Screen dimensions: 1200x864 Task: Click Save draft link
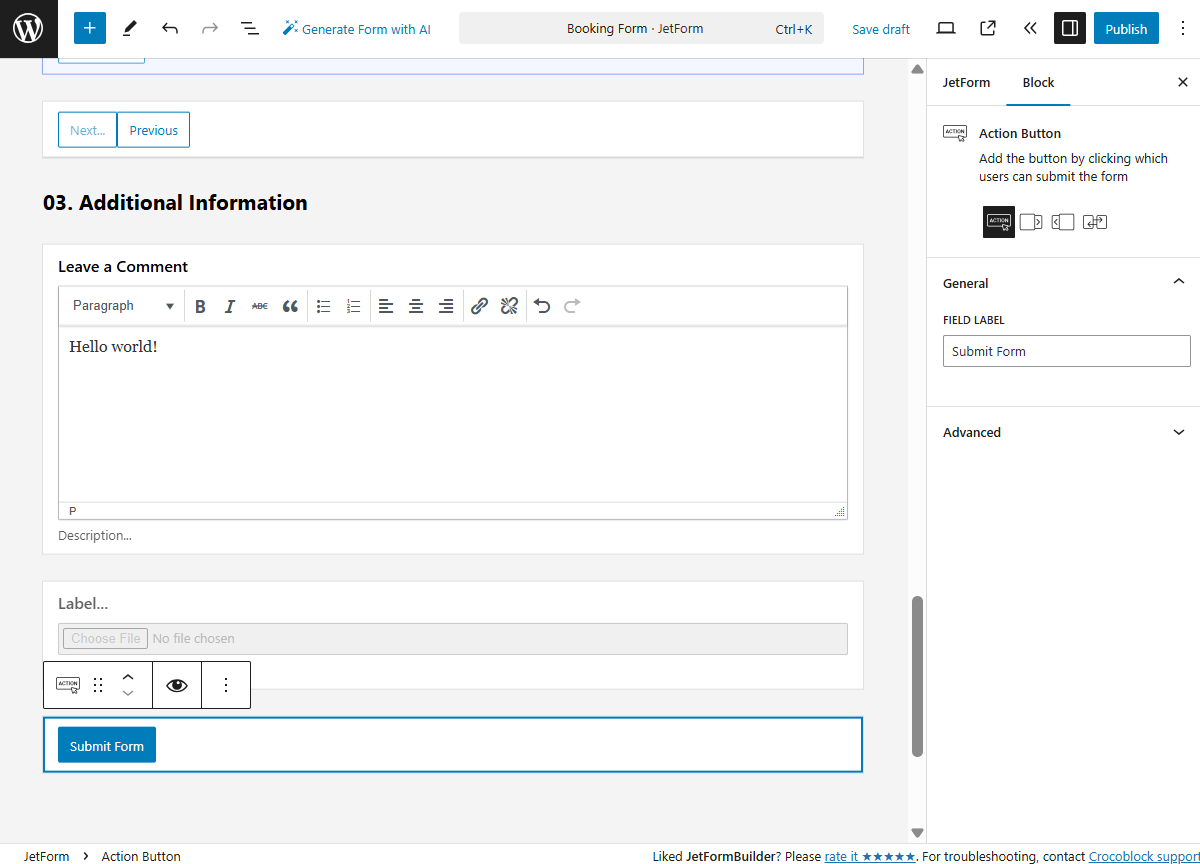pyautogui.click(x=880, y=29)
